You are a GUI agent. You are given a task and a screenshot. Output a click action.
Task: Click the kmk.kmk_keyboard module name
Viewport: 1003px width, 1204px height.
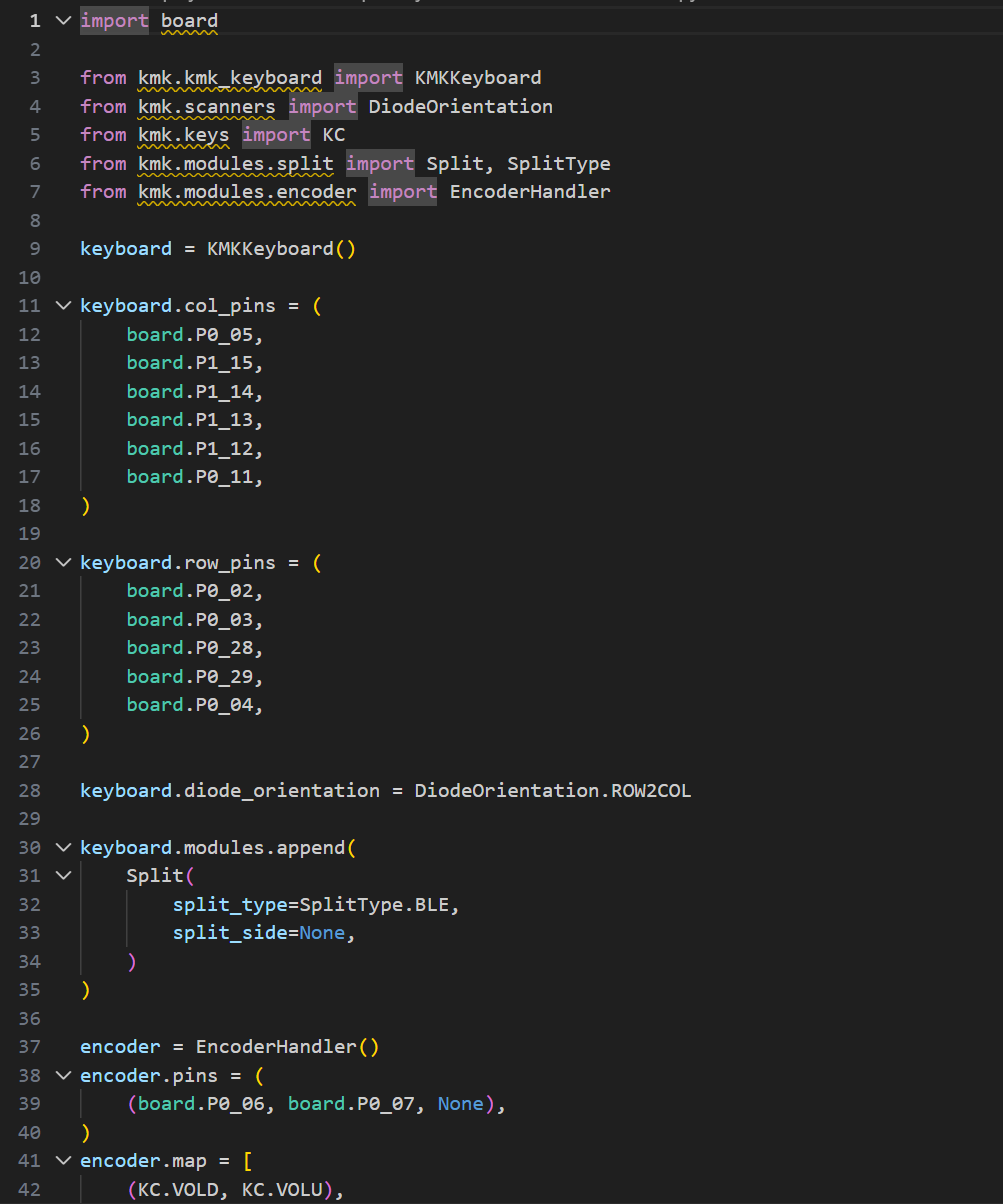click(x=230, y=78)
